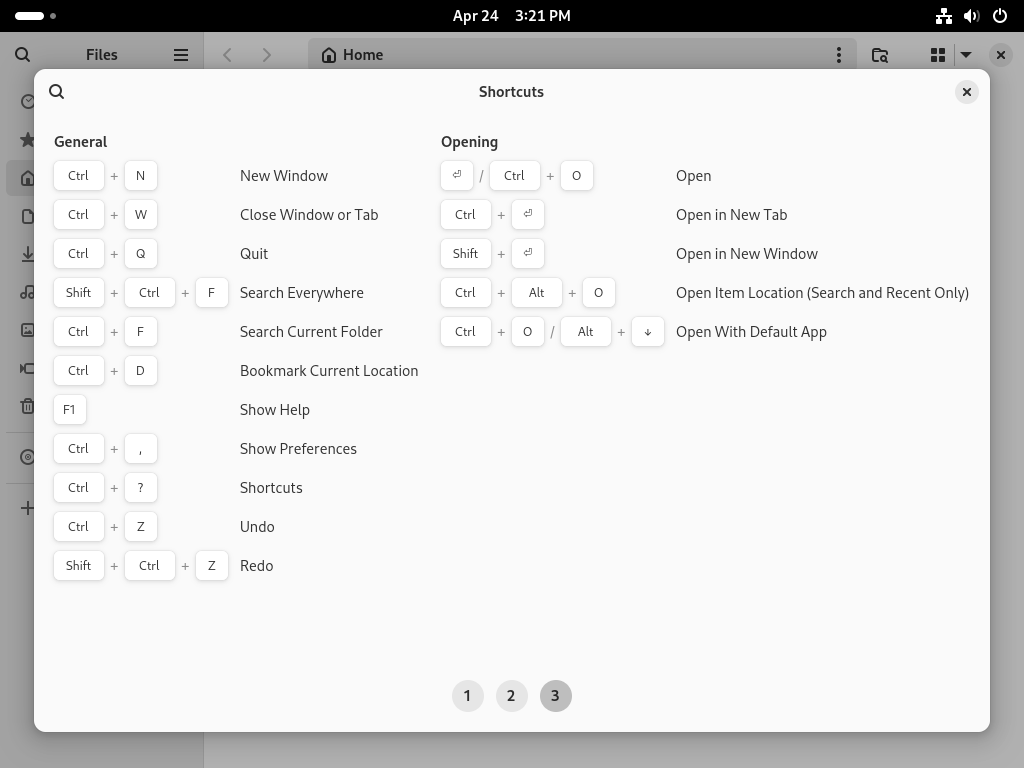The width and height of the screenshot is (1024, 768).
Task: Click the 'Show Preferences' label
Action: [x=298, y=449]
